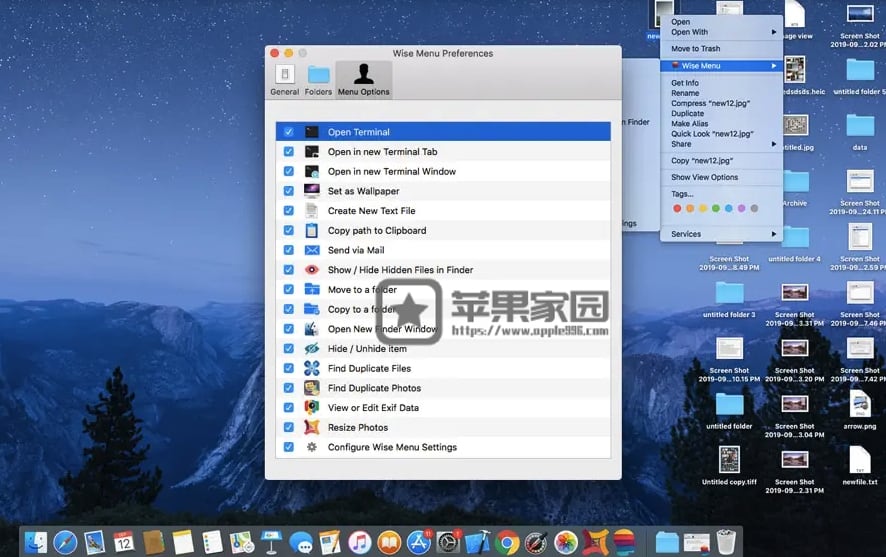Apply the green tag color
The image size is (886, 557).
715,208
